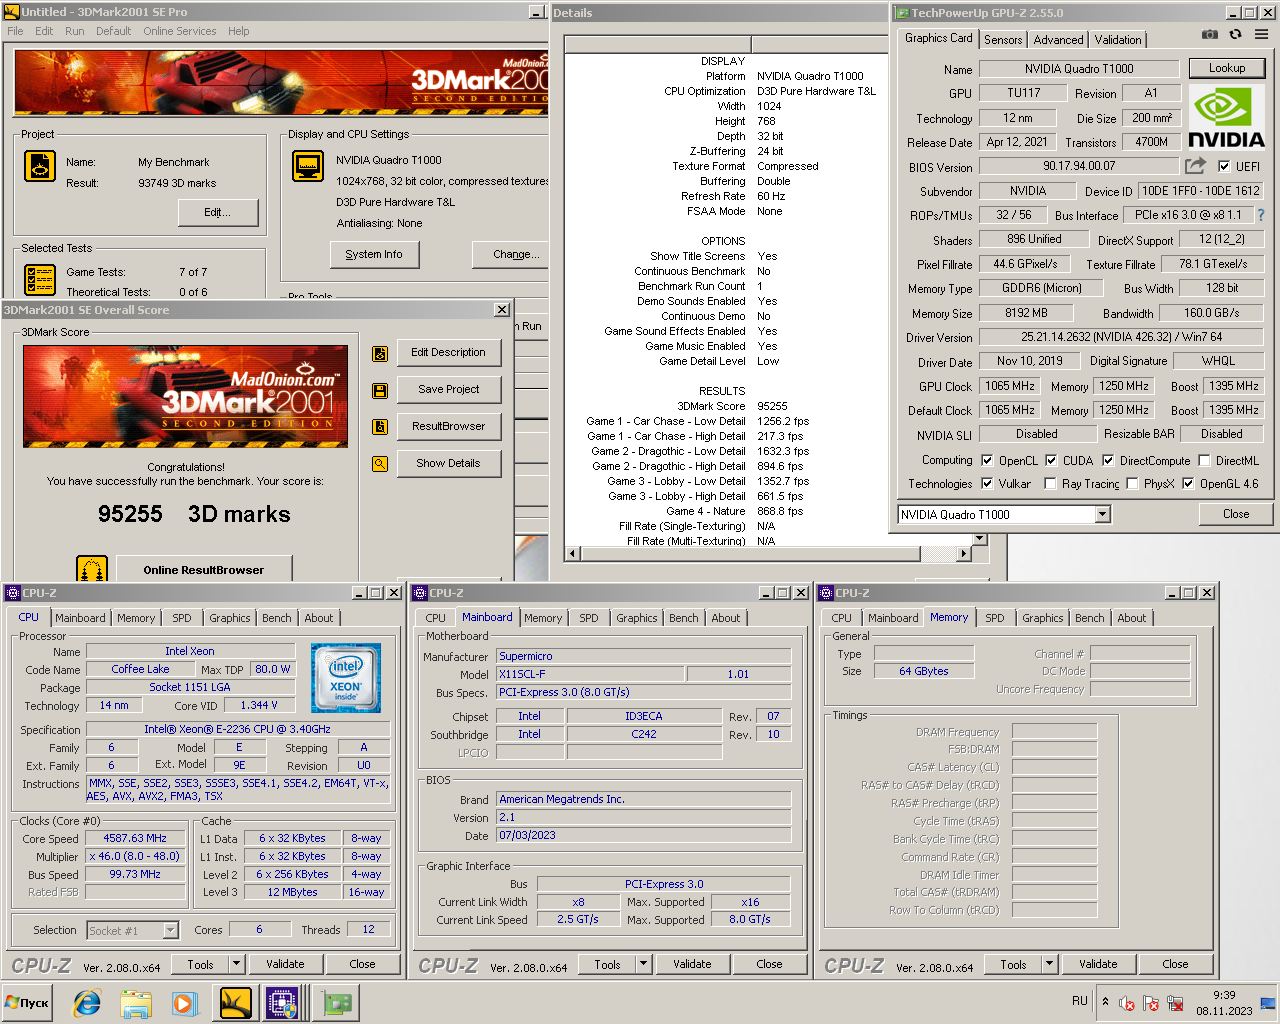Click the BIOS share/export arrow icon
This screenshot has width=1280, height=1024.
click(1195, 166)
